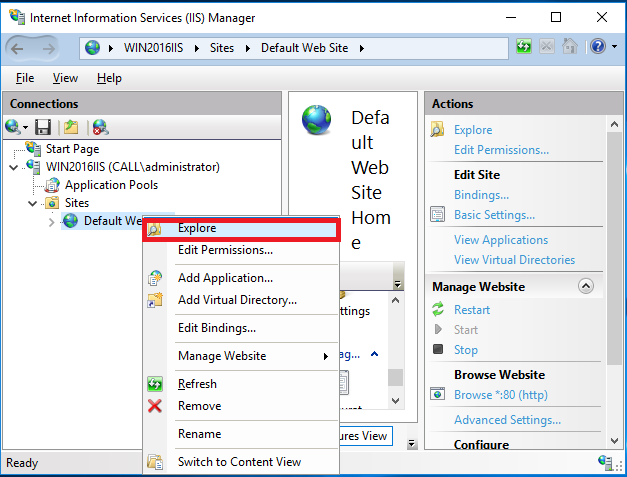The height and width of the screenshot is (477, 627).
Task: Click the Basic Settings... link
Action: [x=494, y=215]
